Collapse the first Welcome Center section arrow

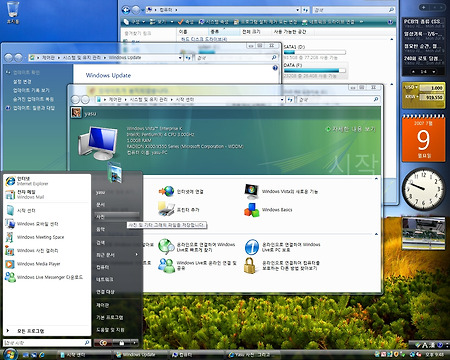(376, 179)
